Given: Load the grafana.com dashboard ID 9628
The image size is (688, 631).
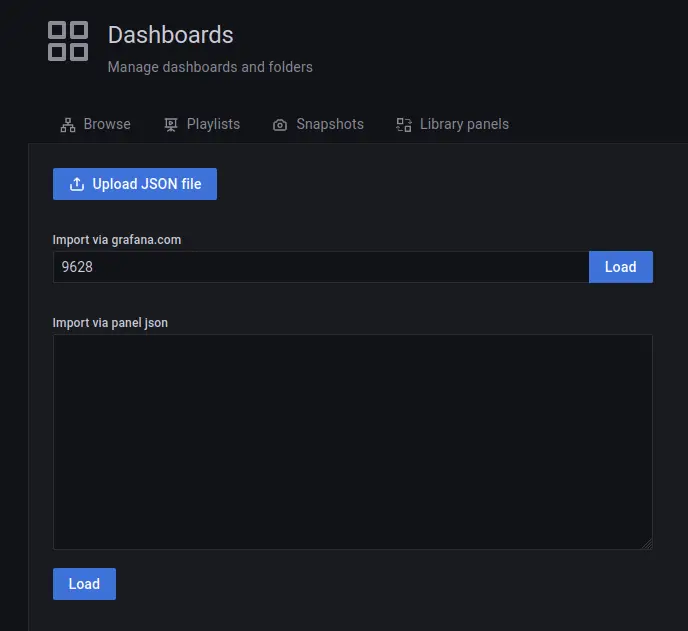Looking at the screenshot, I should click(620, 267).
